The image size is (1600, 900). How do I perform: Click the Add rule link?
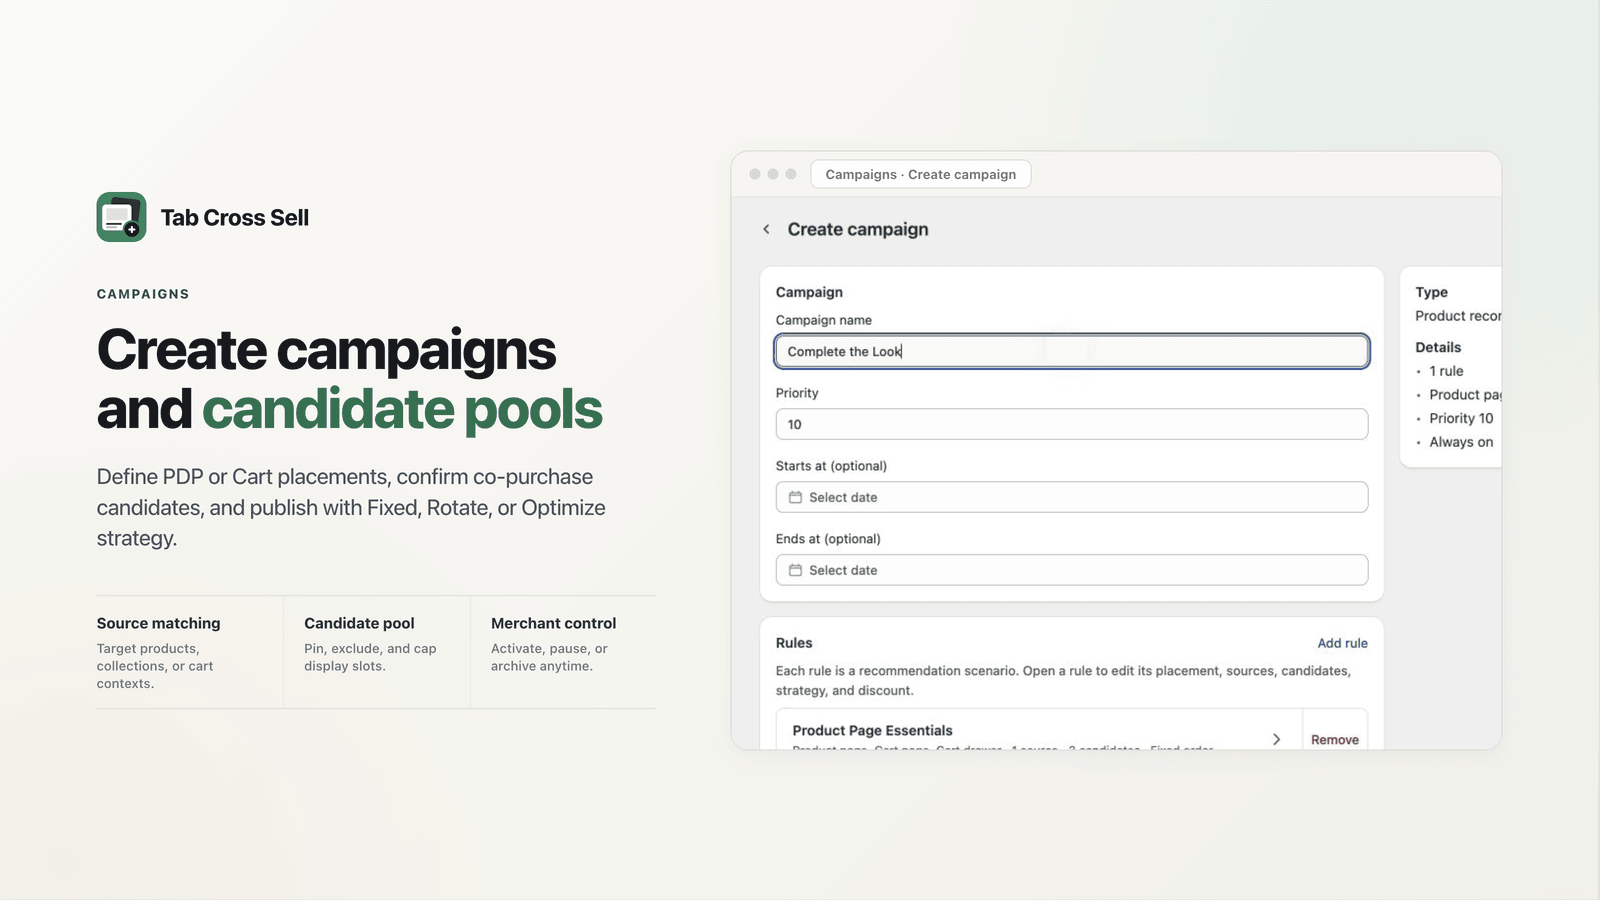click(x=1342, y=643)
